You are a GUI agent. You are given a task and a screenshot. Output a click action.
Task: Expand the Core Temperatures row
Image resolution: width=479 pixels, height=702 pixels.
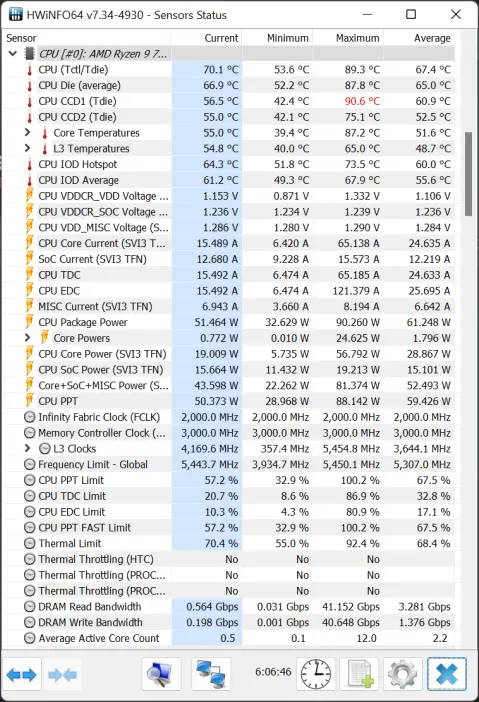point(27,133)
